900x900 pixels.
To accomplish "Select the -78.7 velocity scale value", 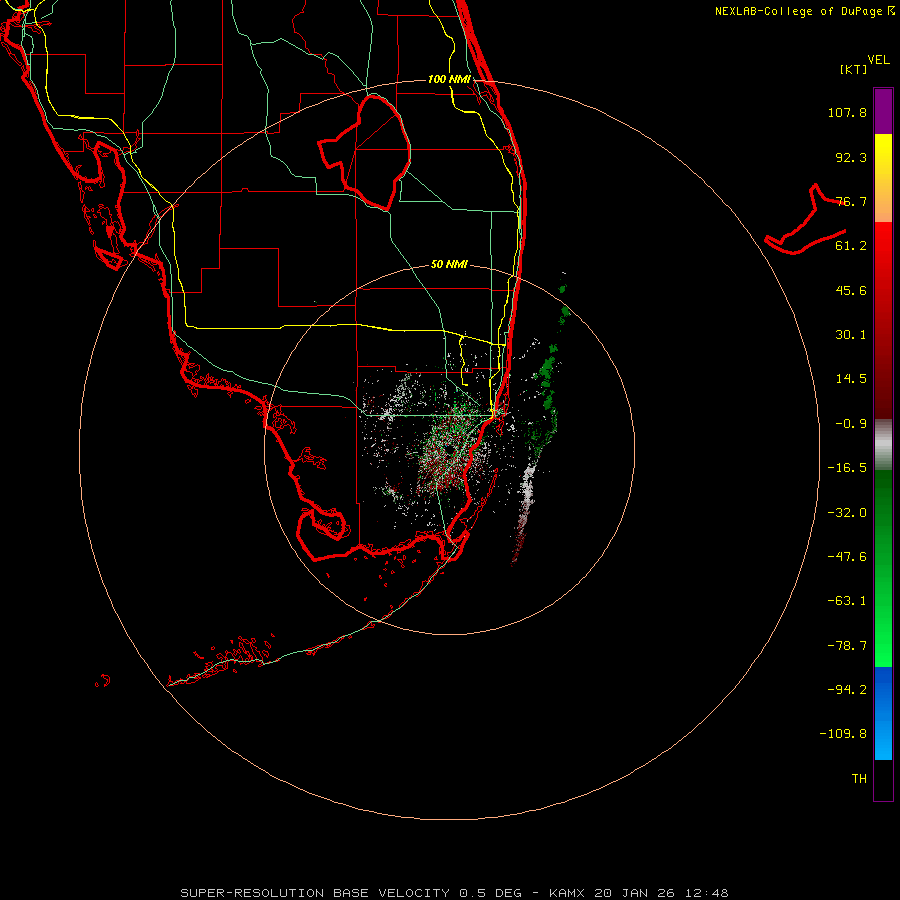I will point(847,646).
